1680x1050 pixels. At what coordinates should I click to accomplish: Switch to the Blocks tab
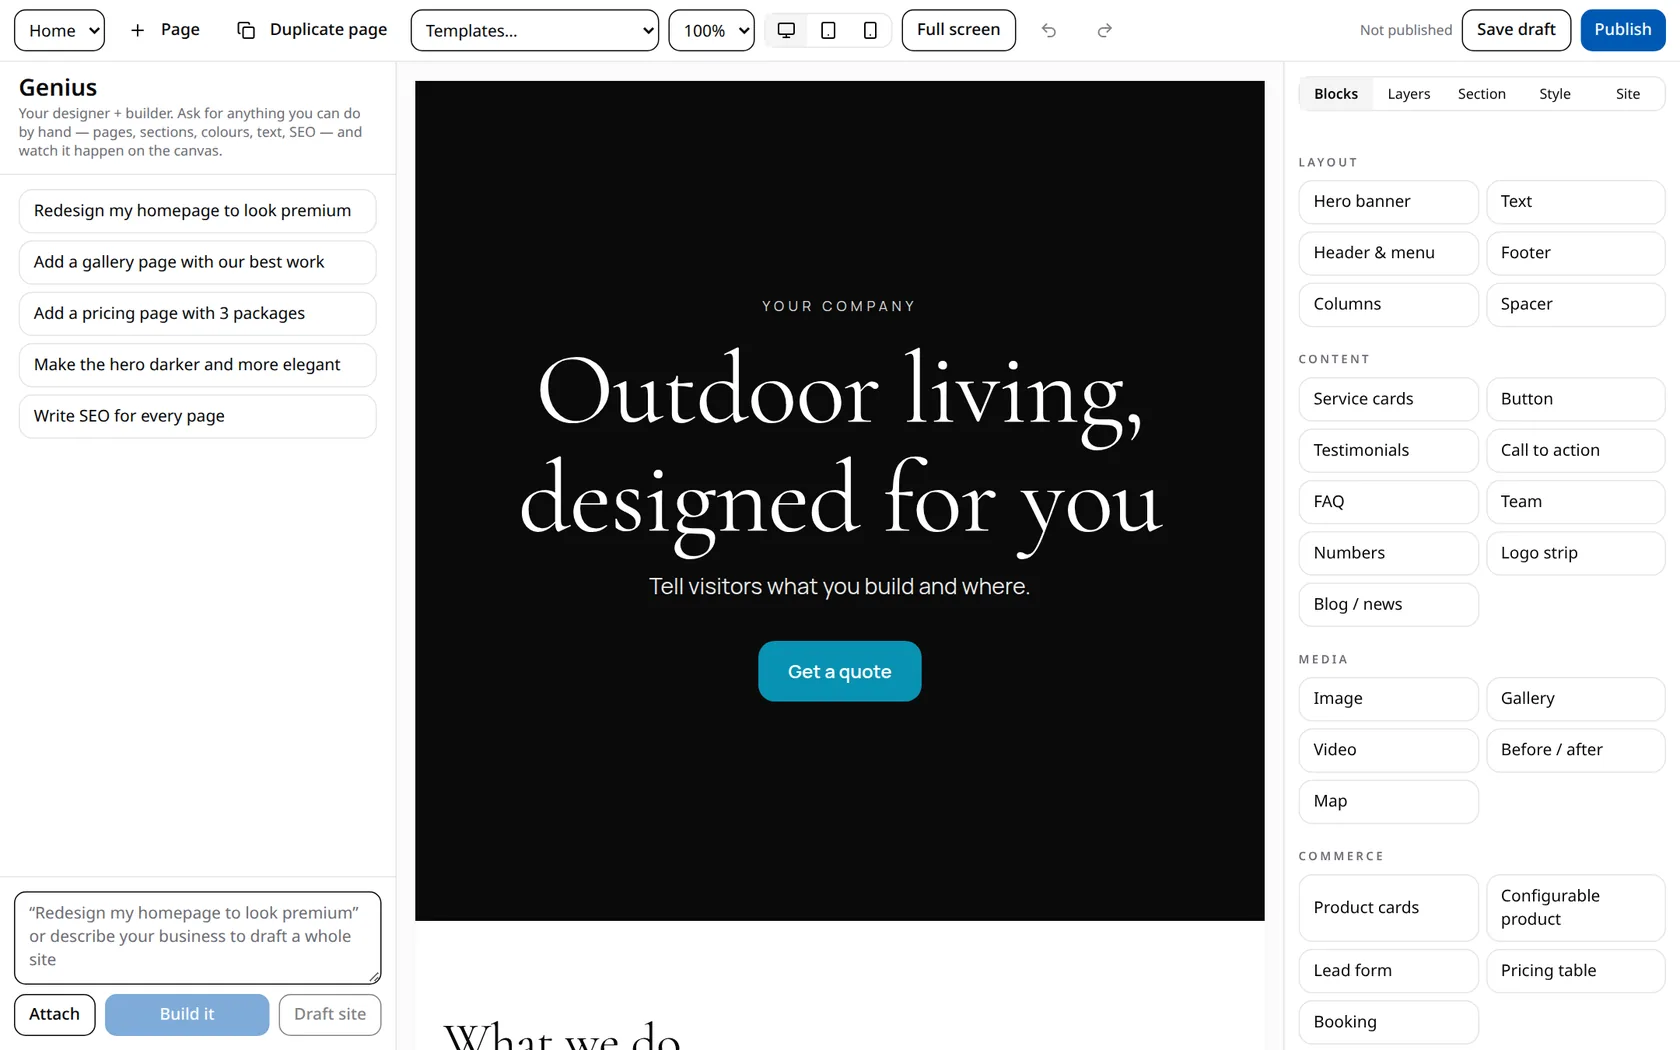[x=1336, y=94]
